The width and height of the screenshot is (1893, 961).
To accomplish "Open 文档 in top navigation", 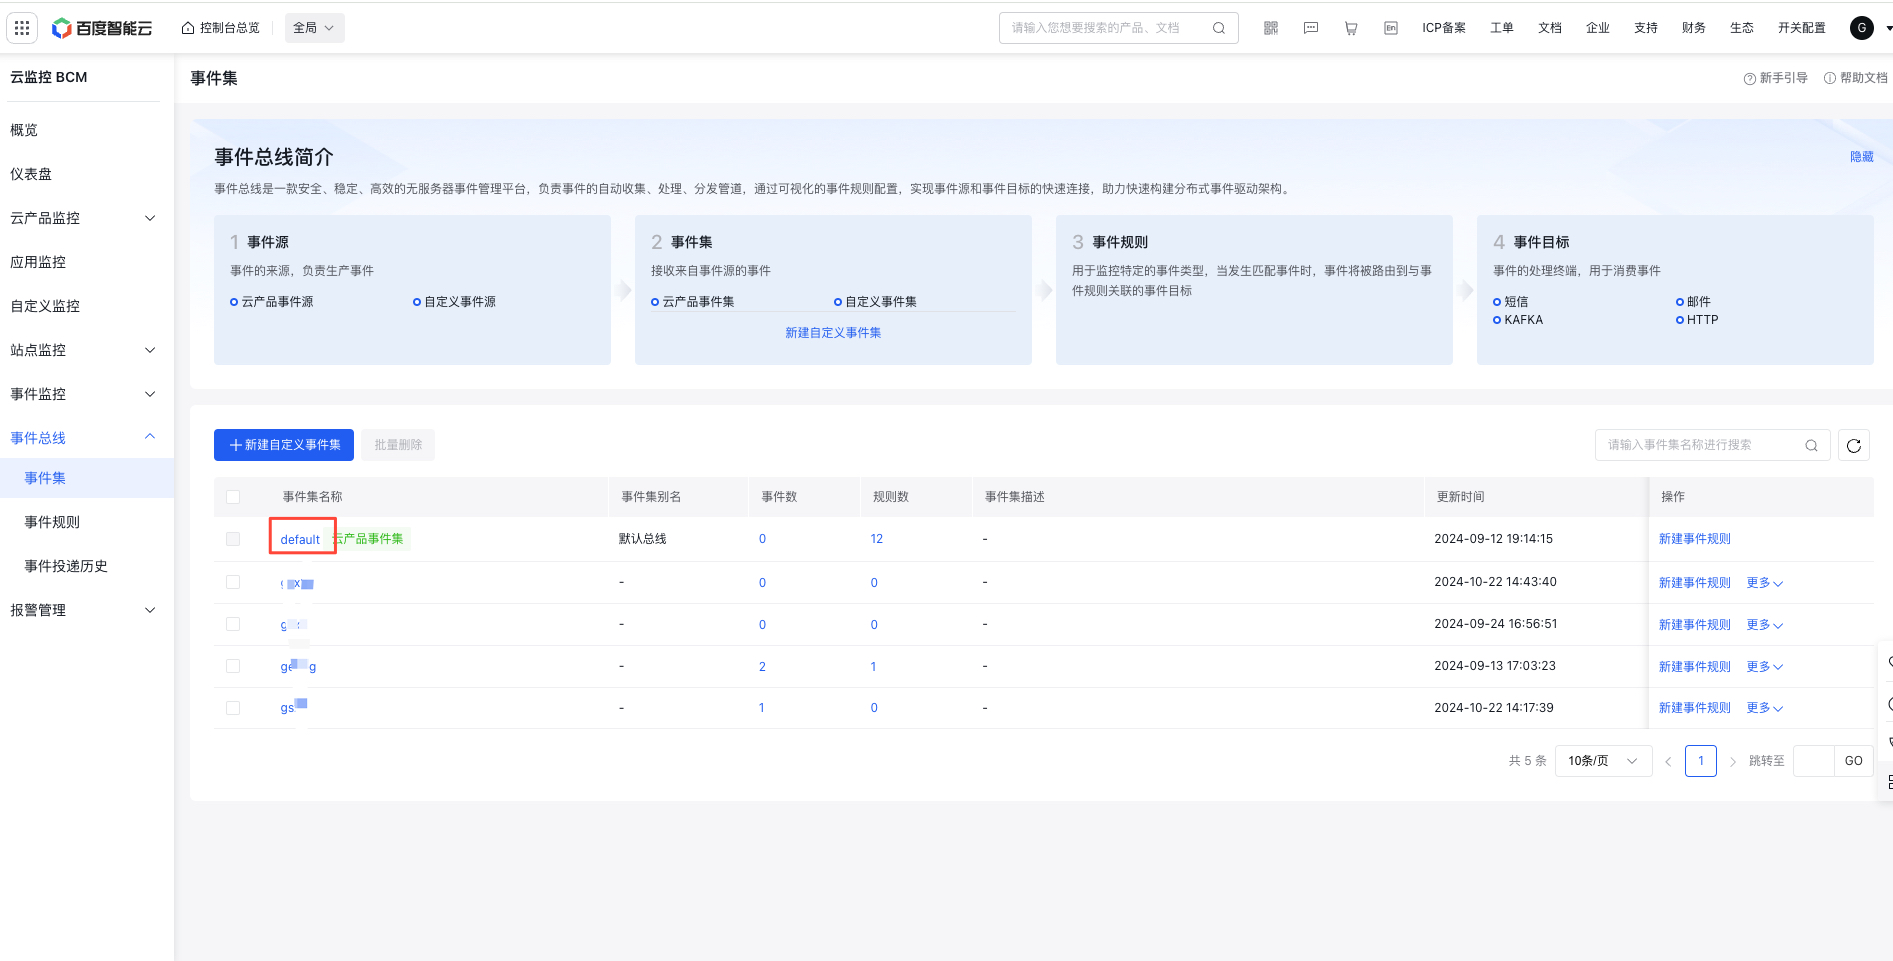I will pyautogui.click(x=1550, y=28).
